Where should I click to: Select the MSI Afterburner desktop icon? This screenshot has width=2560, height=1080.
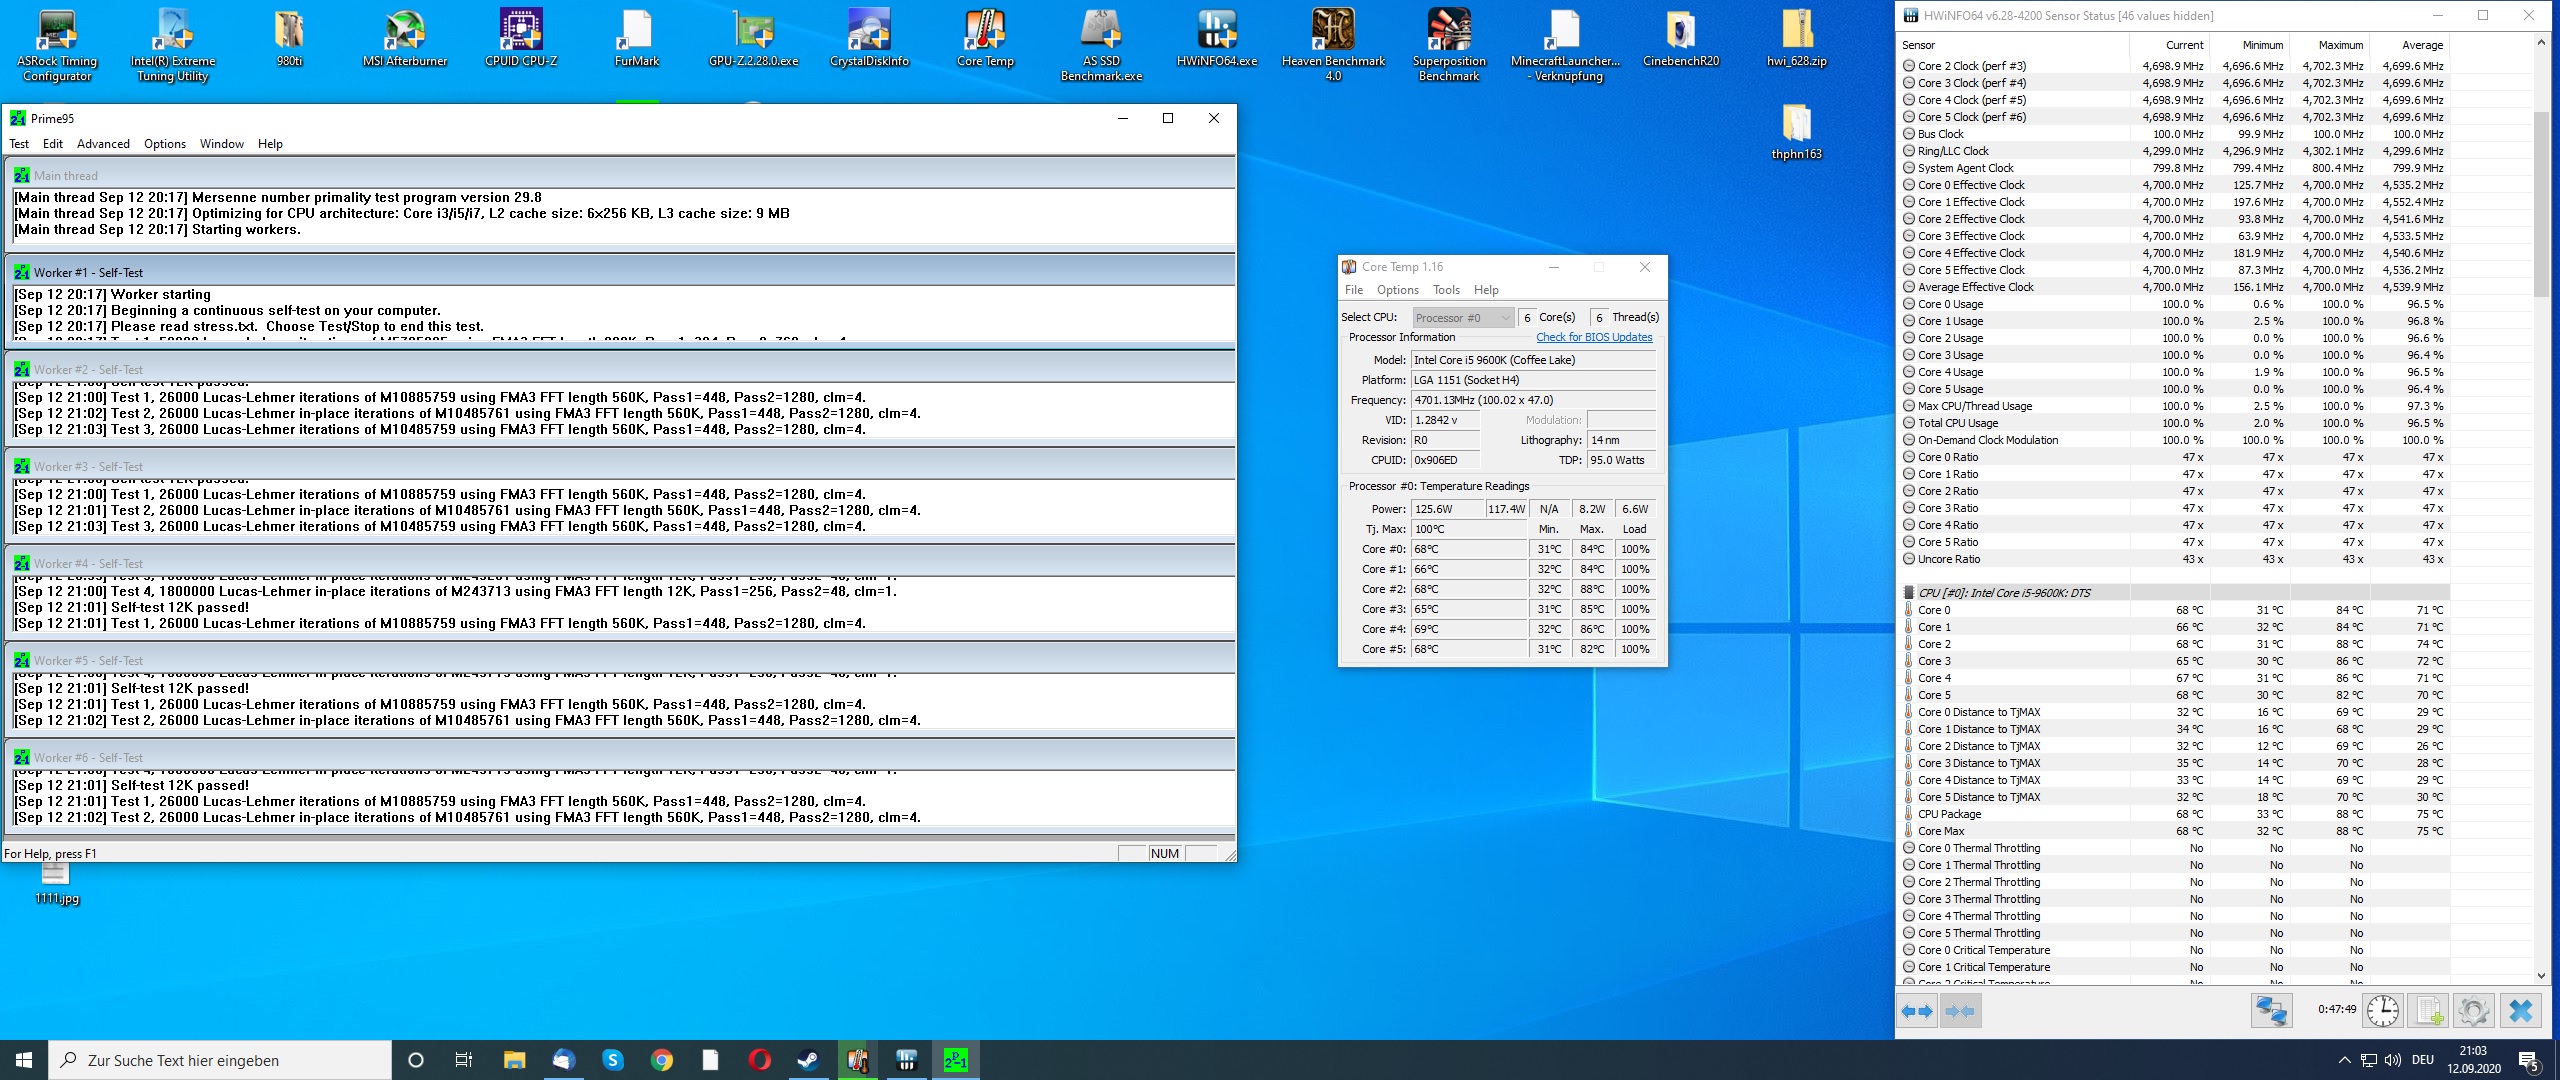point(405,40)
